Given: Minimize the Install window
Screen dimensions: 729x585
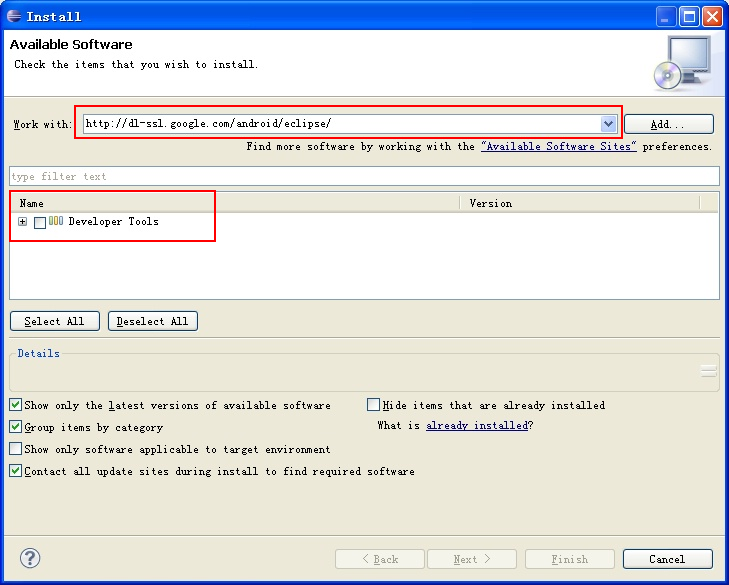Looking at the screenshot, I should coord(666,17).
